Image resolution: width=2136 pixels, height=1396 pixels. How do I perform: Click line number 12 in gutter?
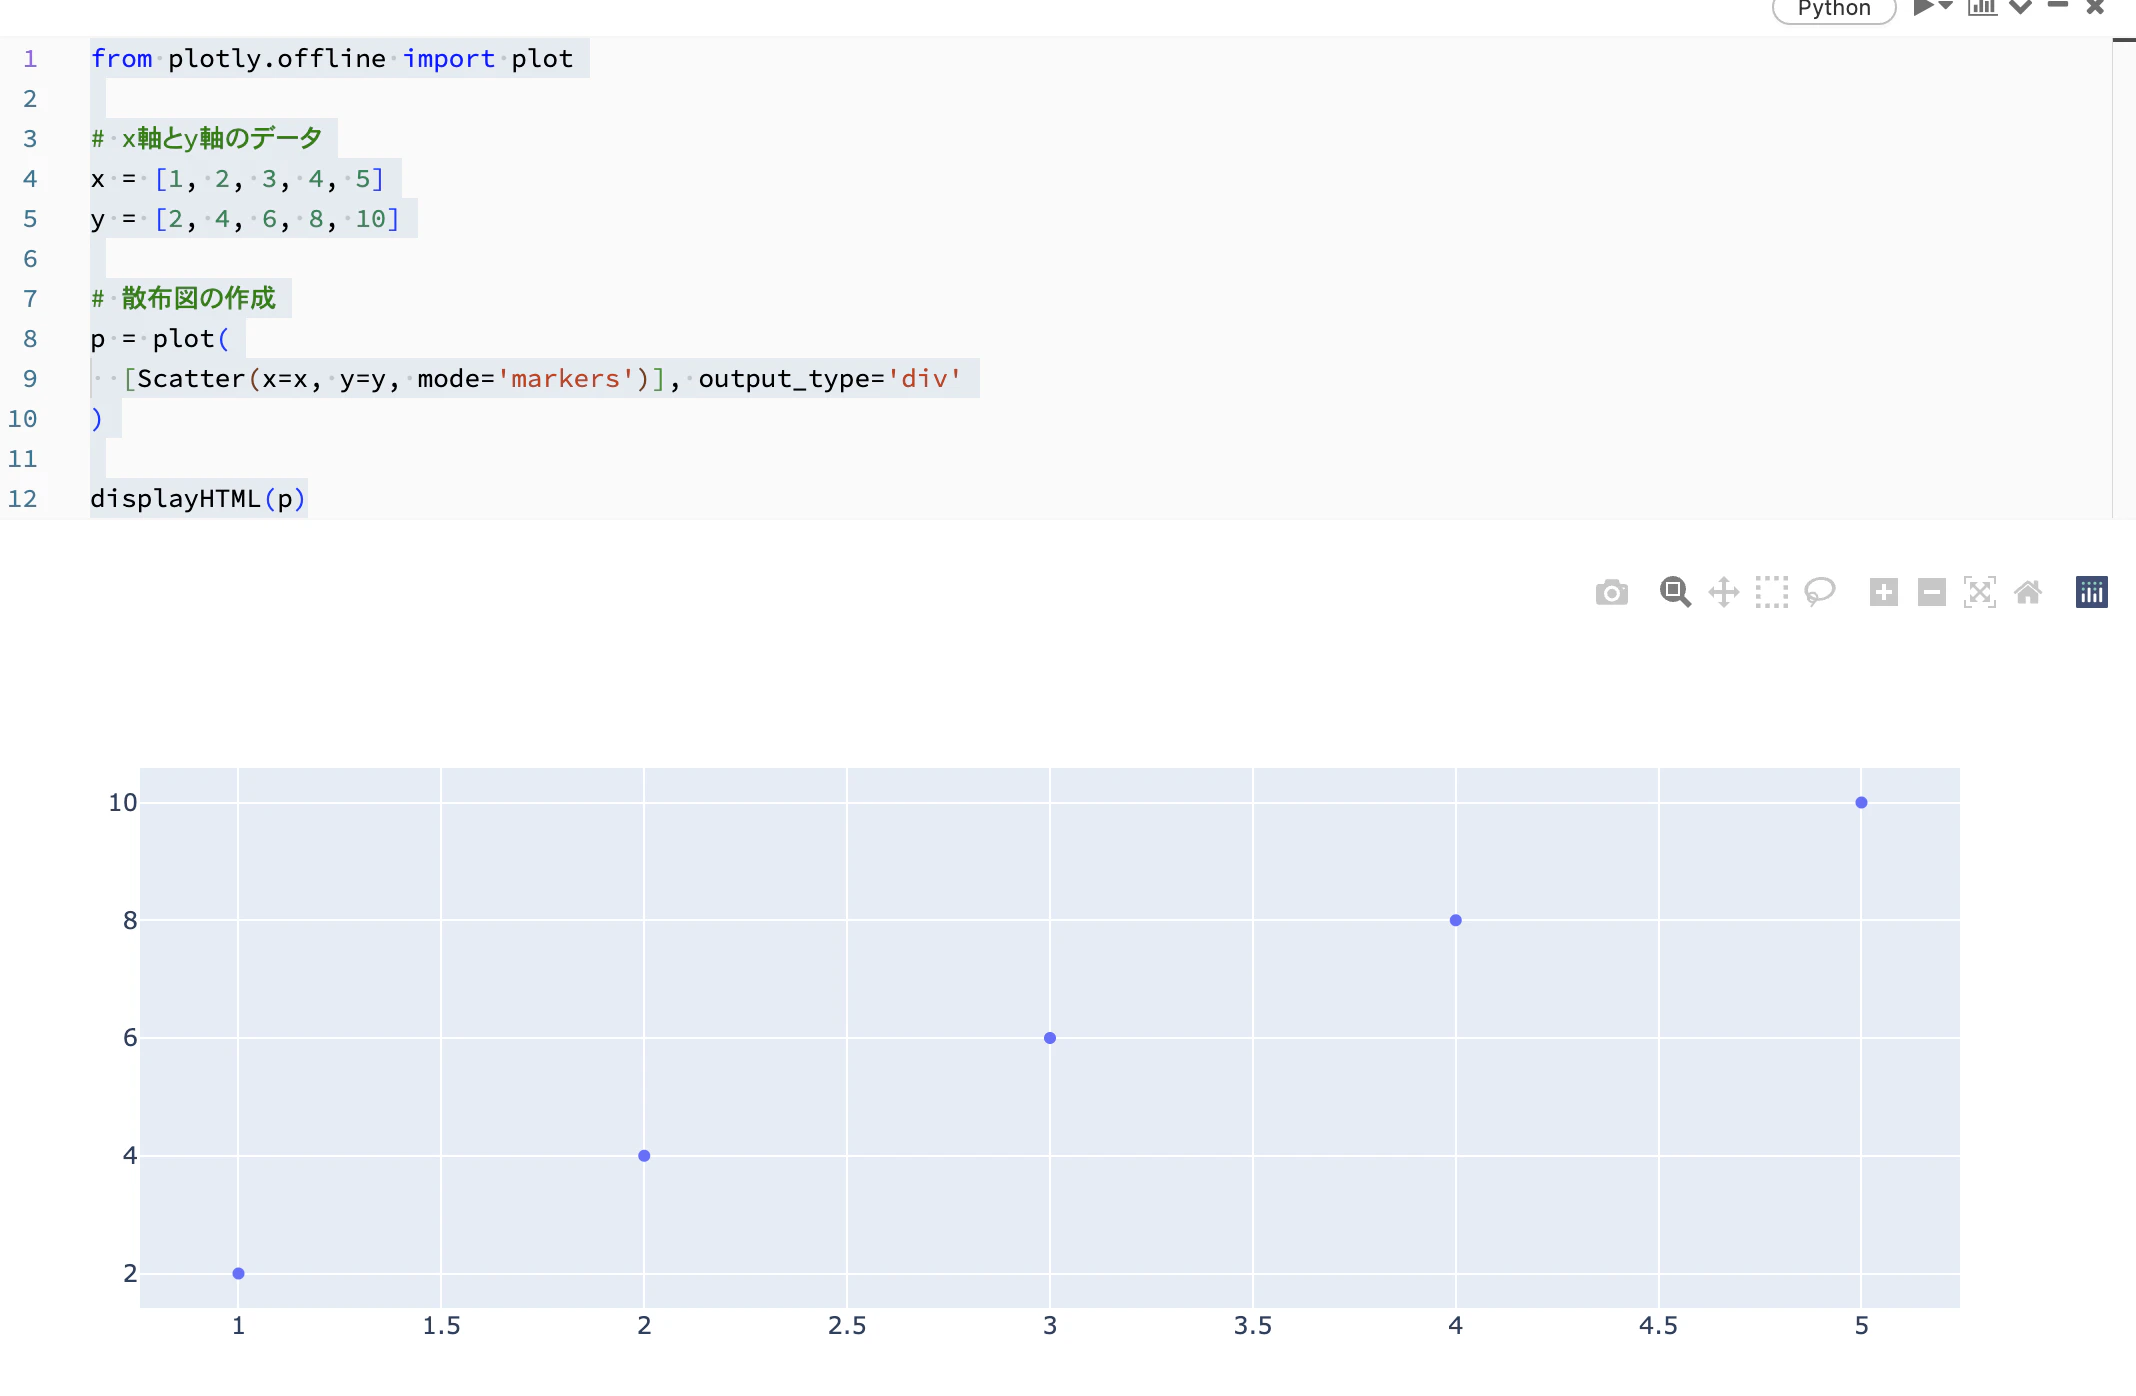pyautogui.click(x=22, y=498)
